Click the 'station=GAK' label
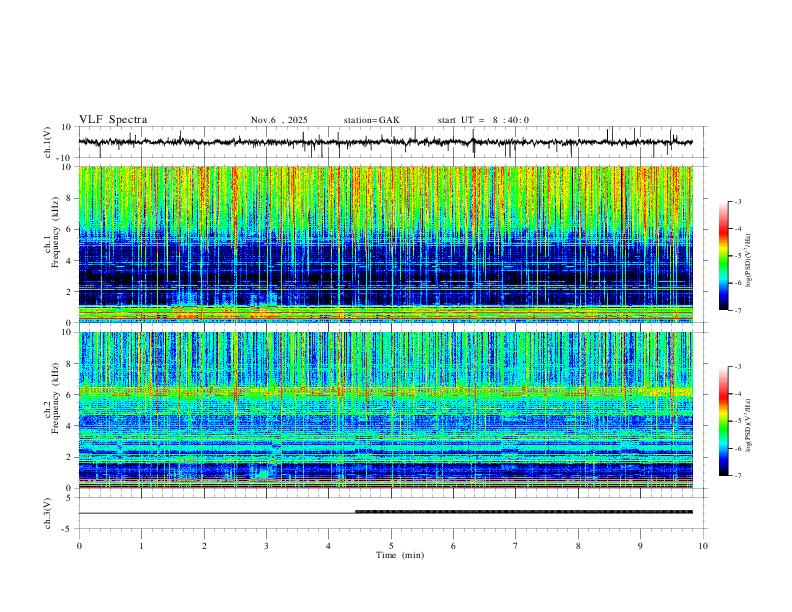The width and height of the screenshot is (792, 612). (x=371, y=120)
